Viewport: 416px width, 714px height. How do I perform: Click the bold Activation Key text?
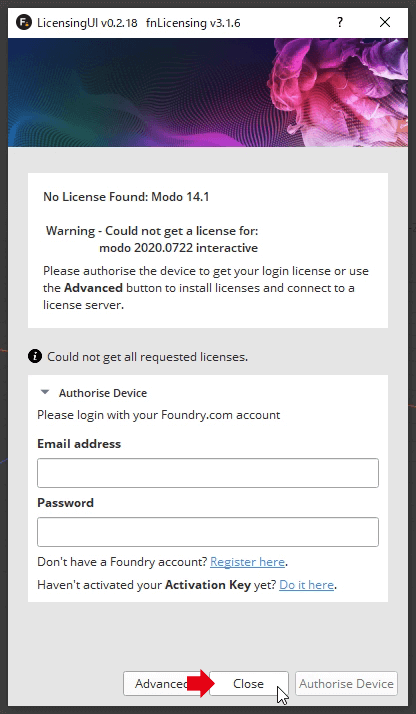(x=208, y=585)
